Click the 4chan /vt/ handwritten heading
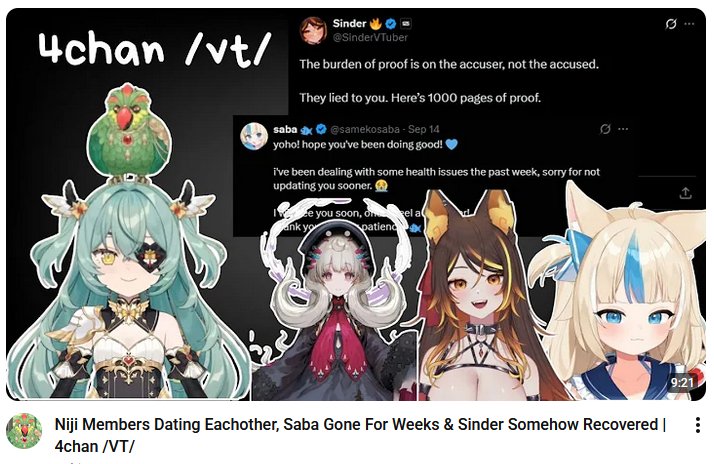Viewport: 714px width, 464px height. tap(154, 49)
